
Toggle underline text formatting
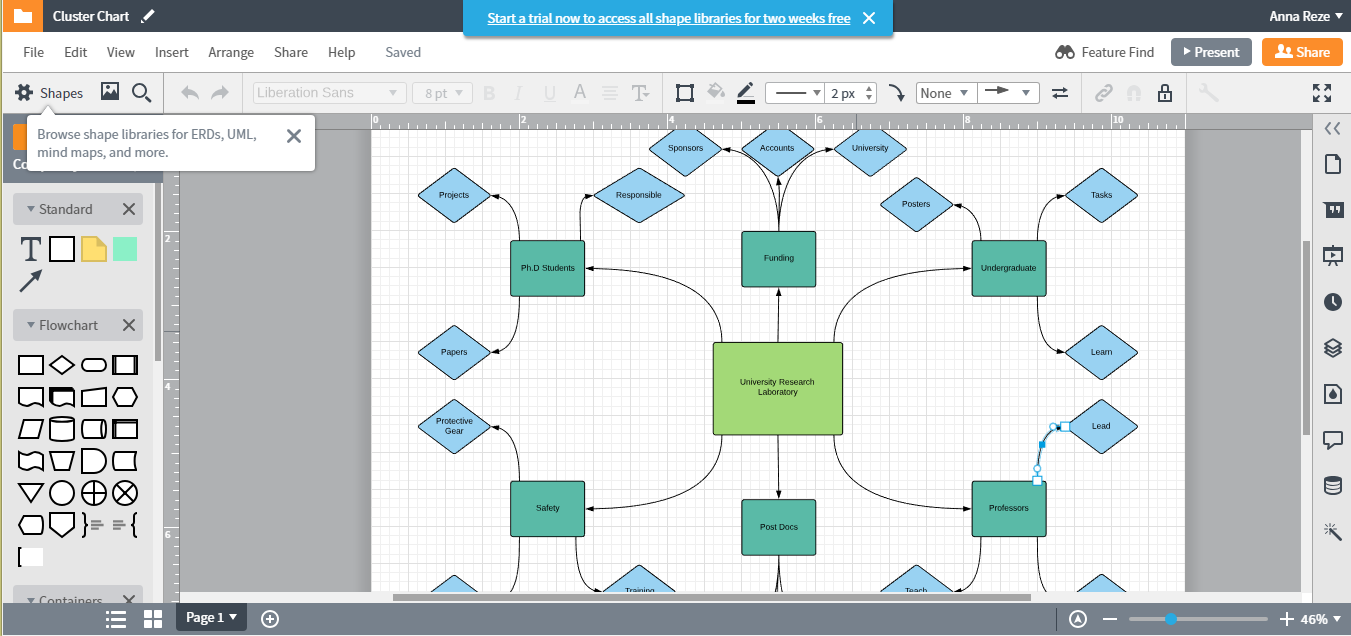coord(549,94)
